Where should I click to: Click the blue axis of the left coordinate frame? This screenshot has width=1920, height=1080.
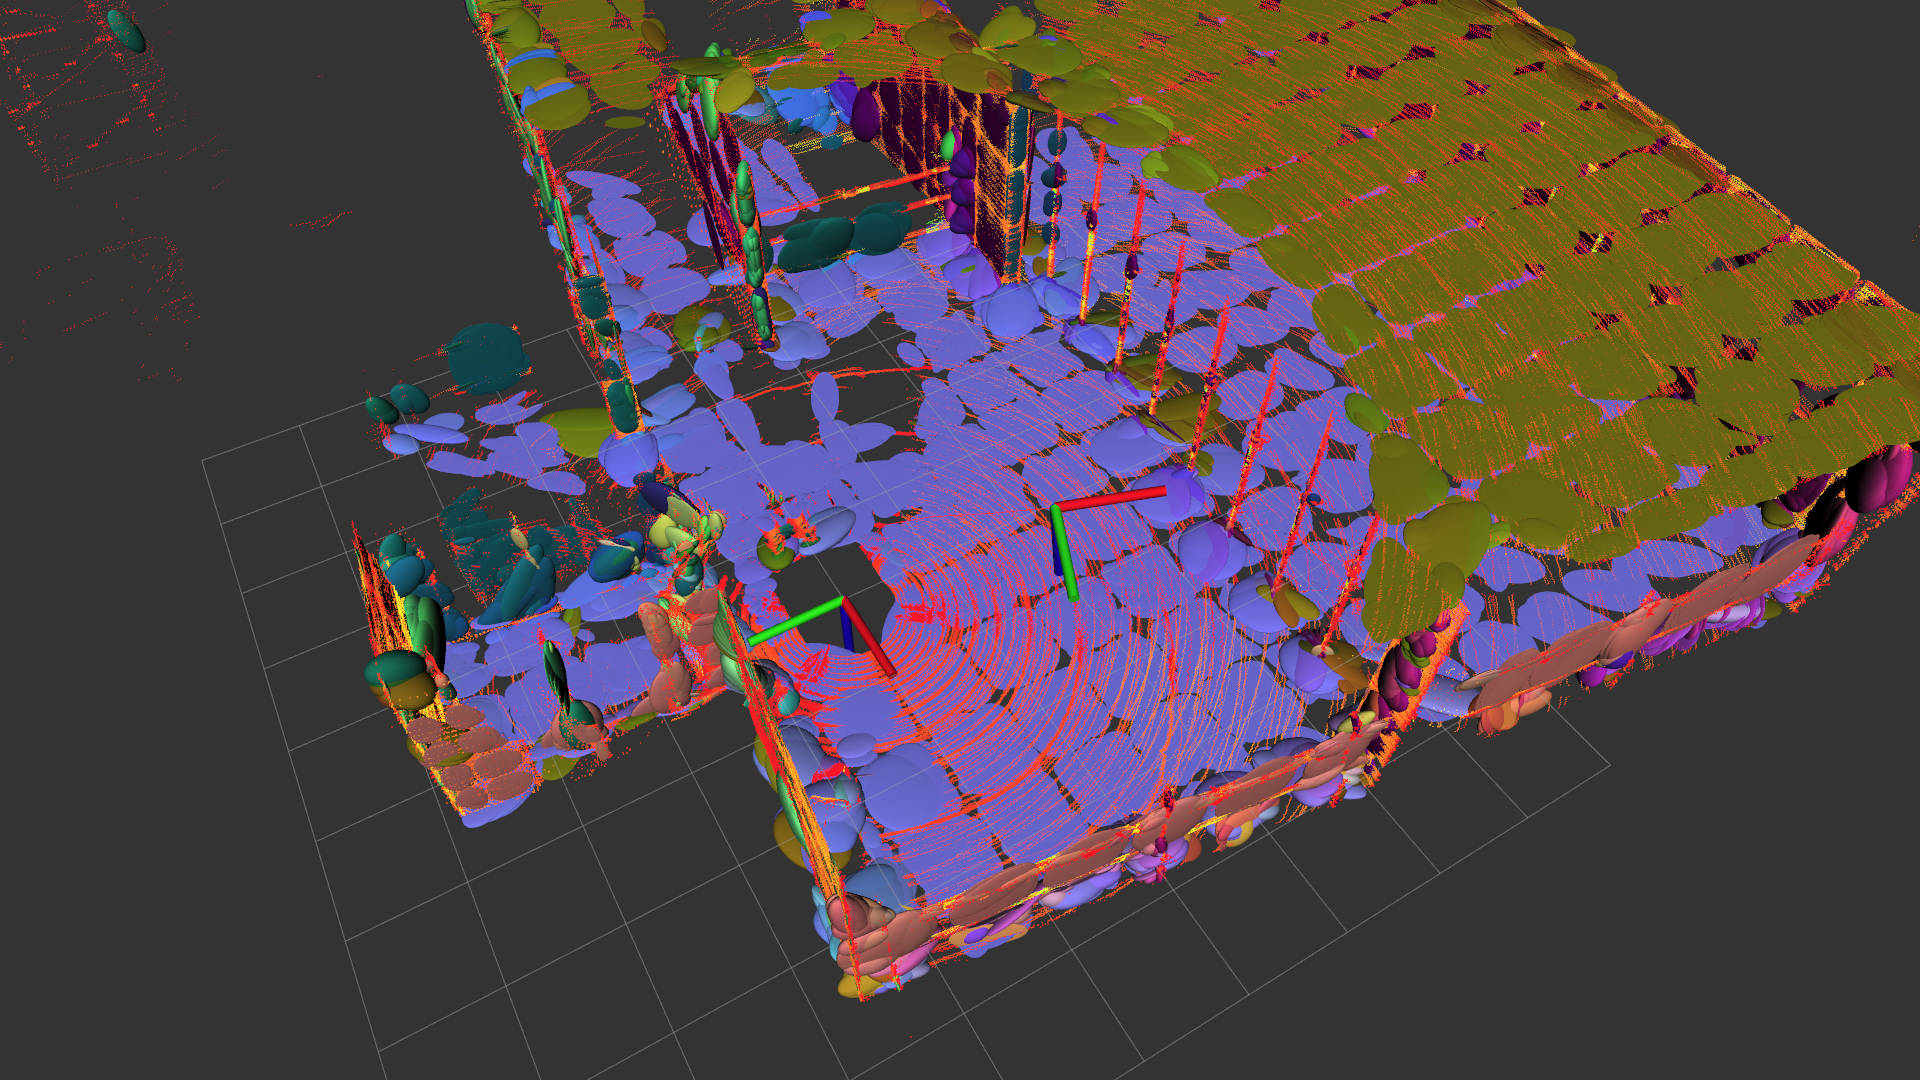click(x=847, y=630)
